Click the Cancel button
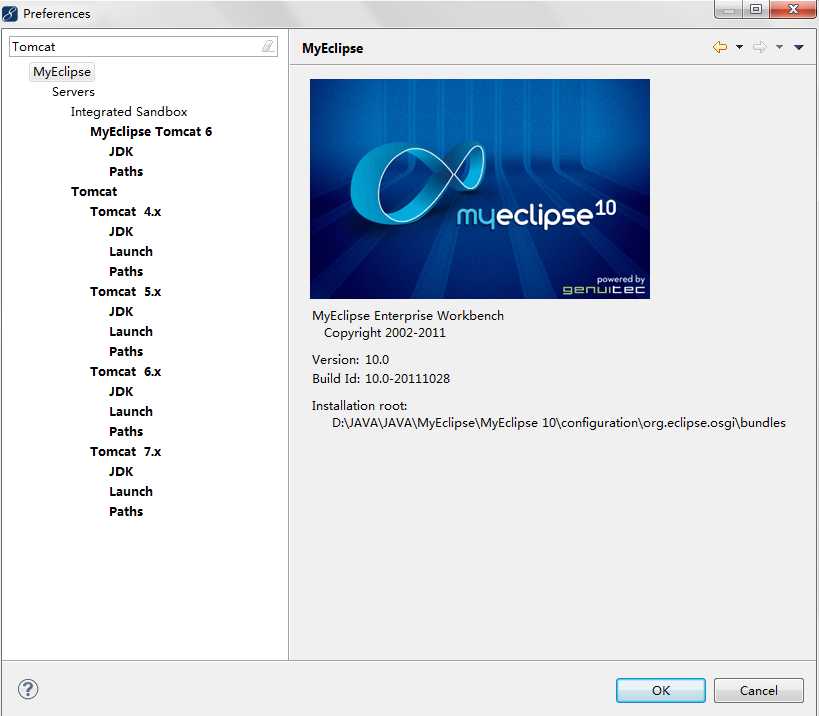The width and height of the screenshot is (819, 716). tap(758, 690)
